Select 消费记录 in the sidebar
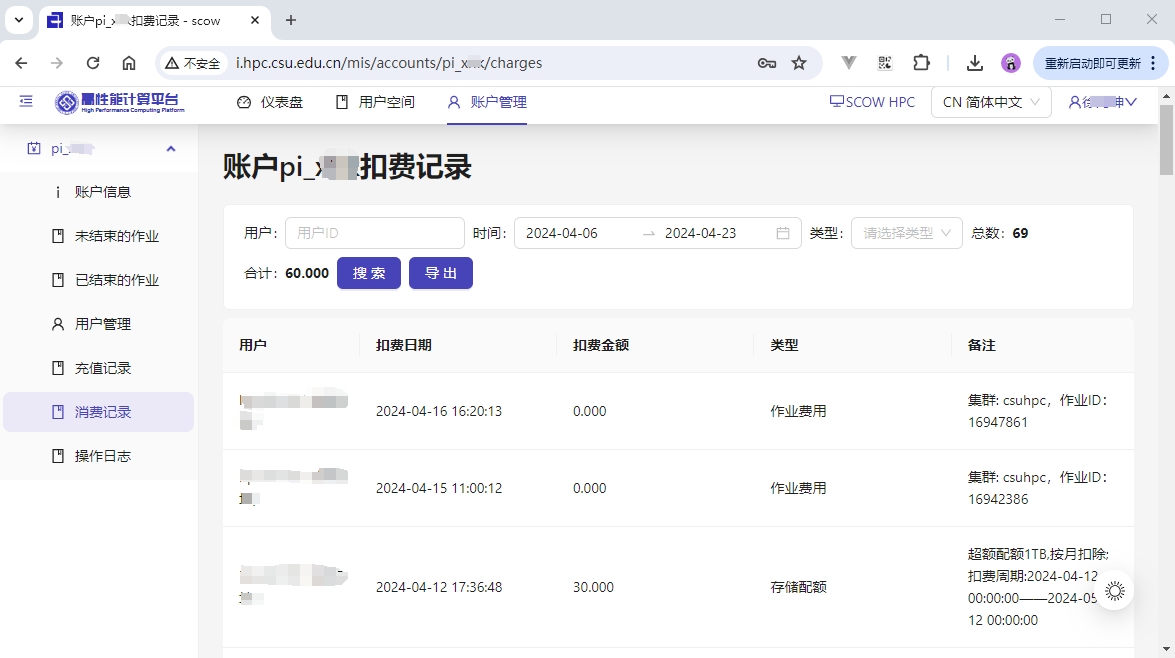 click(99, 412)
